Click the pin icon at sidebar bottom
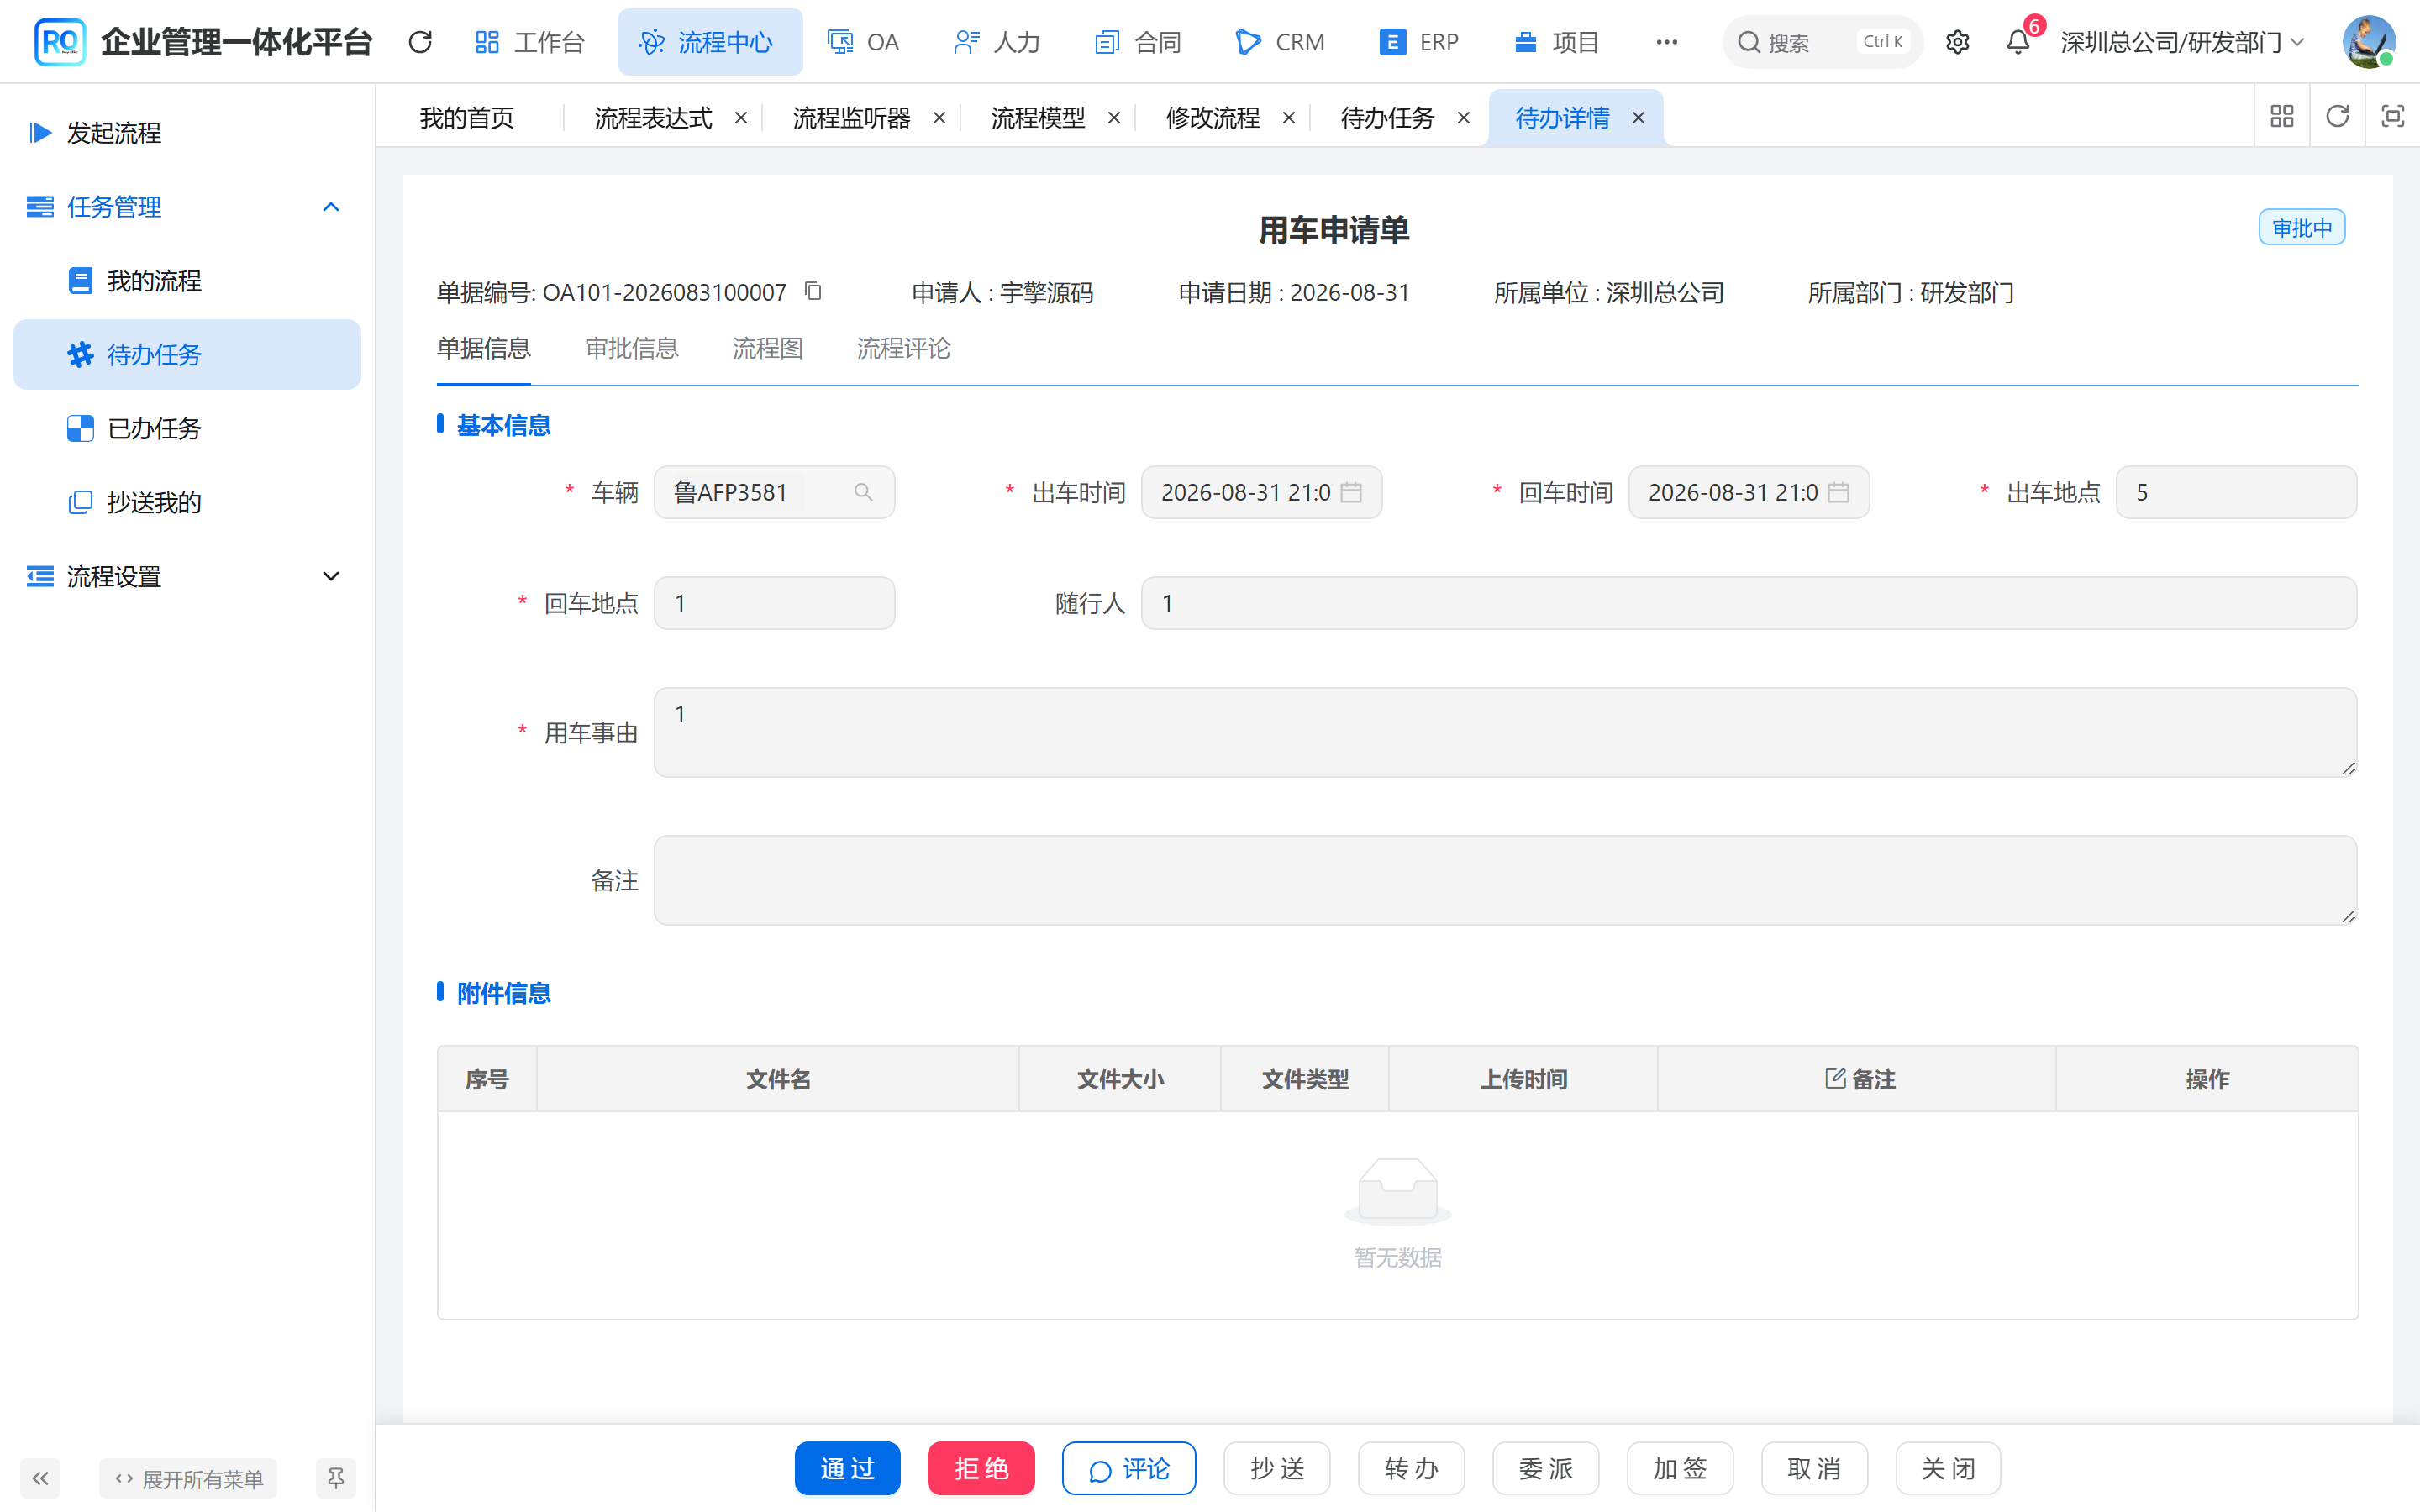 pos(336,1478)
